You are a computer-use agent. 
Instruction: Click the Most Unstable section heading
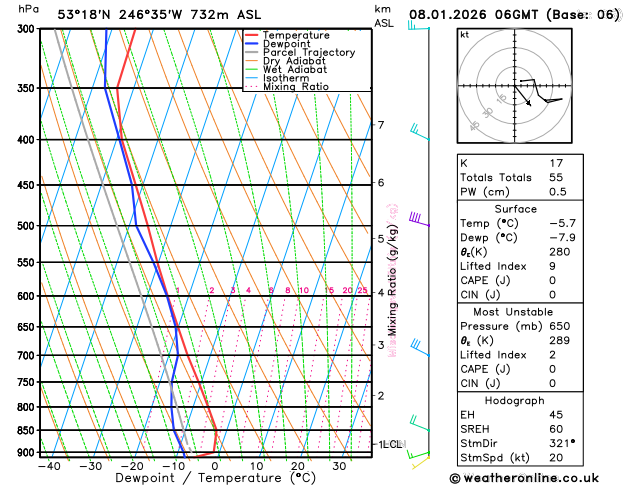(513, 312)
